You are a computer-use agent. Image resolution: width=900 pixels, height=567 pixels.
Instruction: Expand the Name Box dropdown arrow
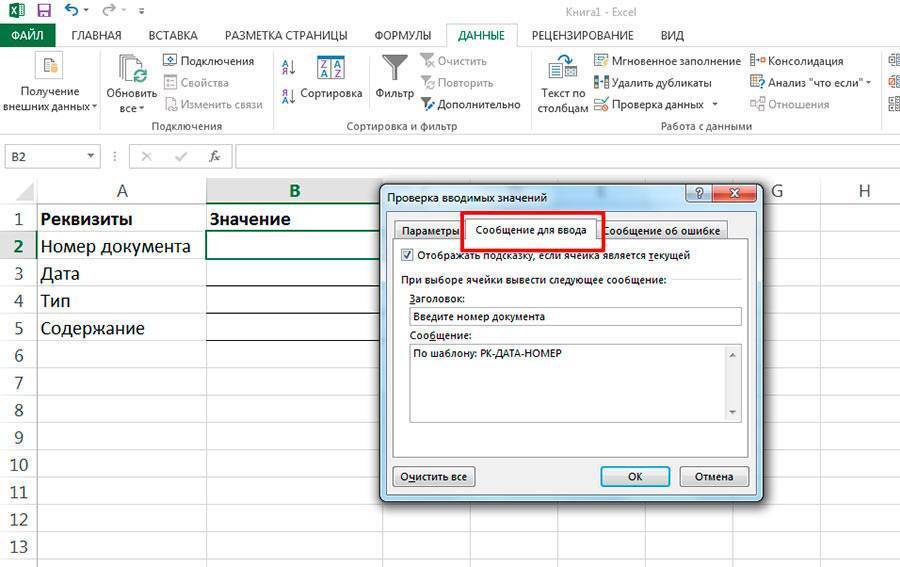[x=91, y=157]
